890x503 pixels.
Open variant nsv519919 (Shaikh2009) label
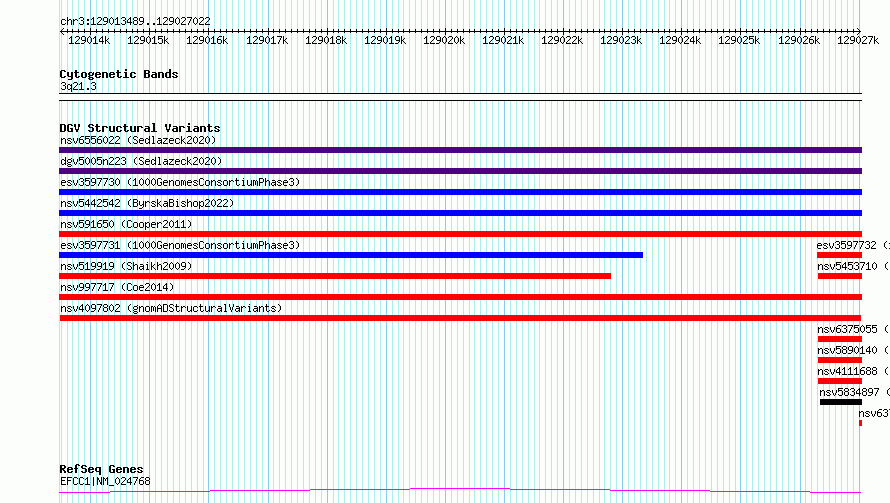(x=126, y=266)
